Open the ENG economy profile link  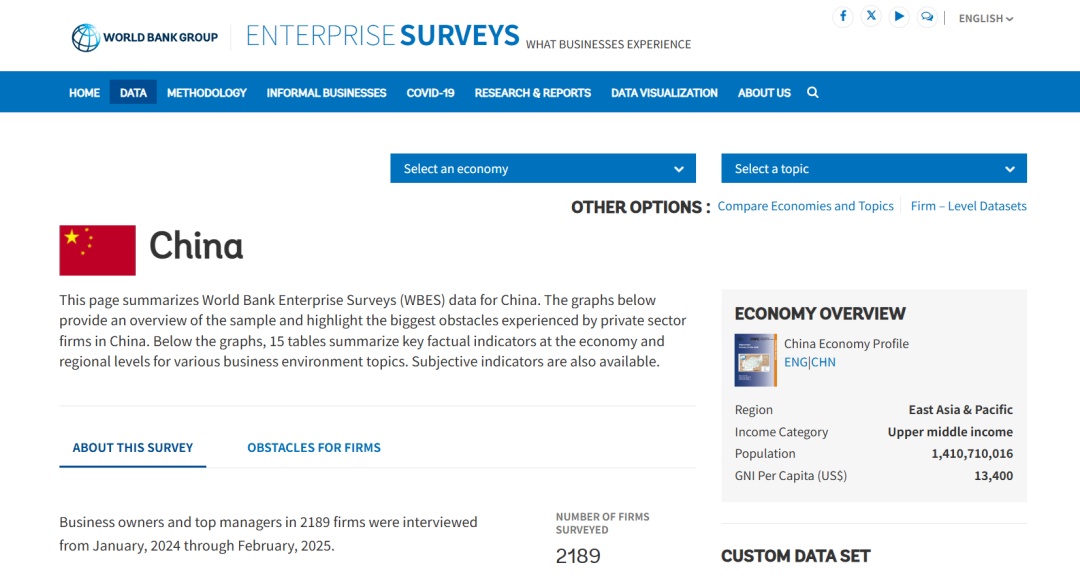pos(795,362)
